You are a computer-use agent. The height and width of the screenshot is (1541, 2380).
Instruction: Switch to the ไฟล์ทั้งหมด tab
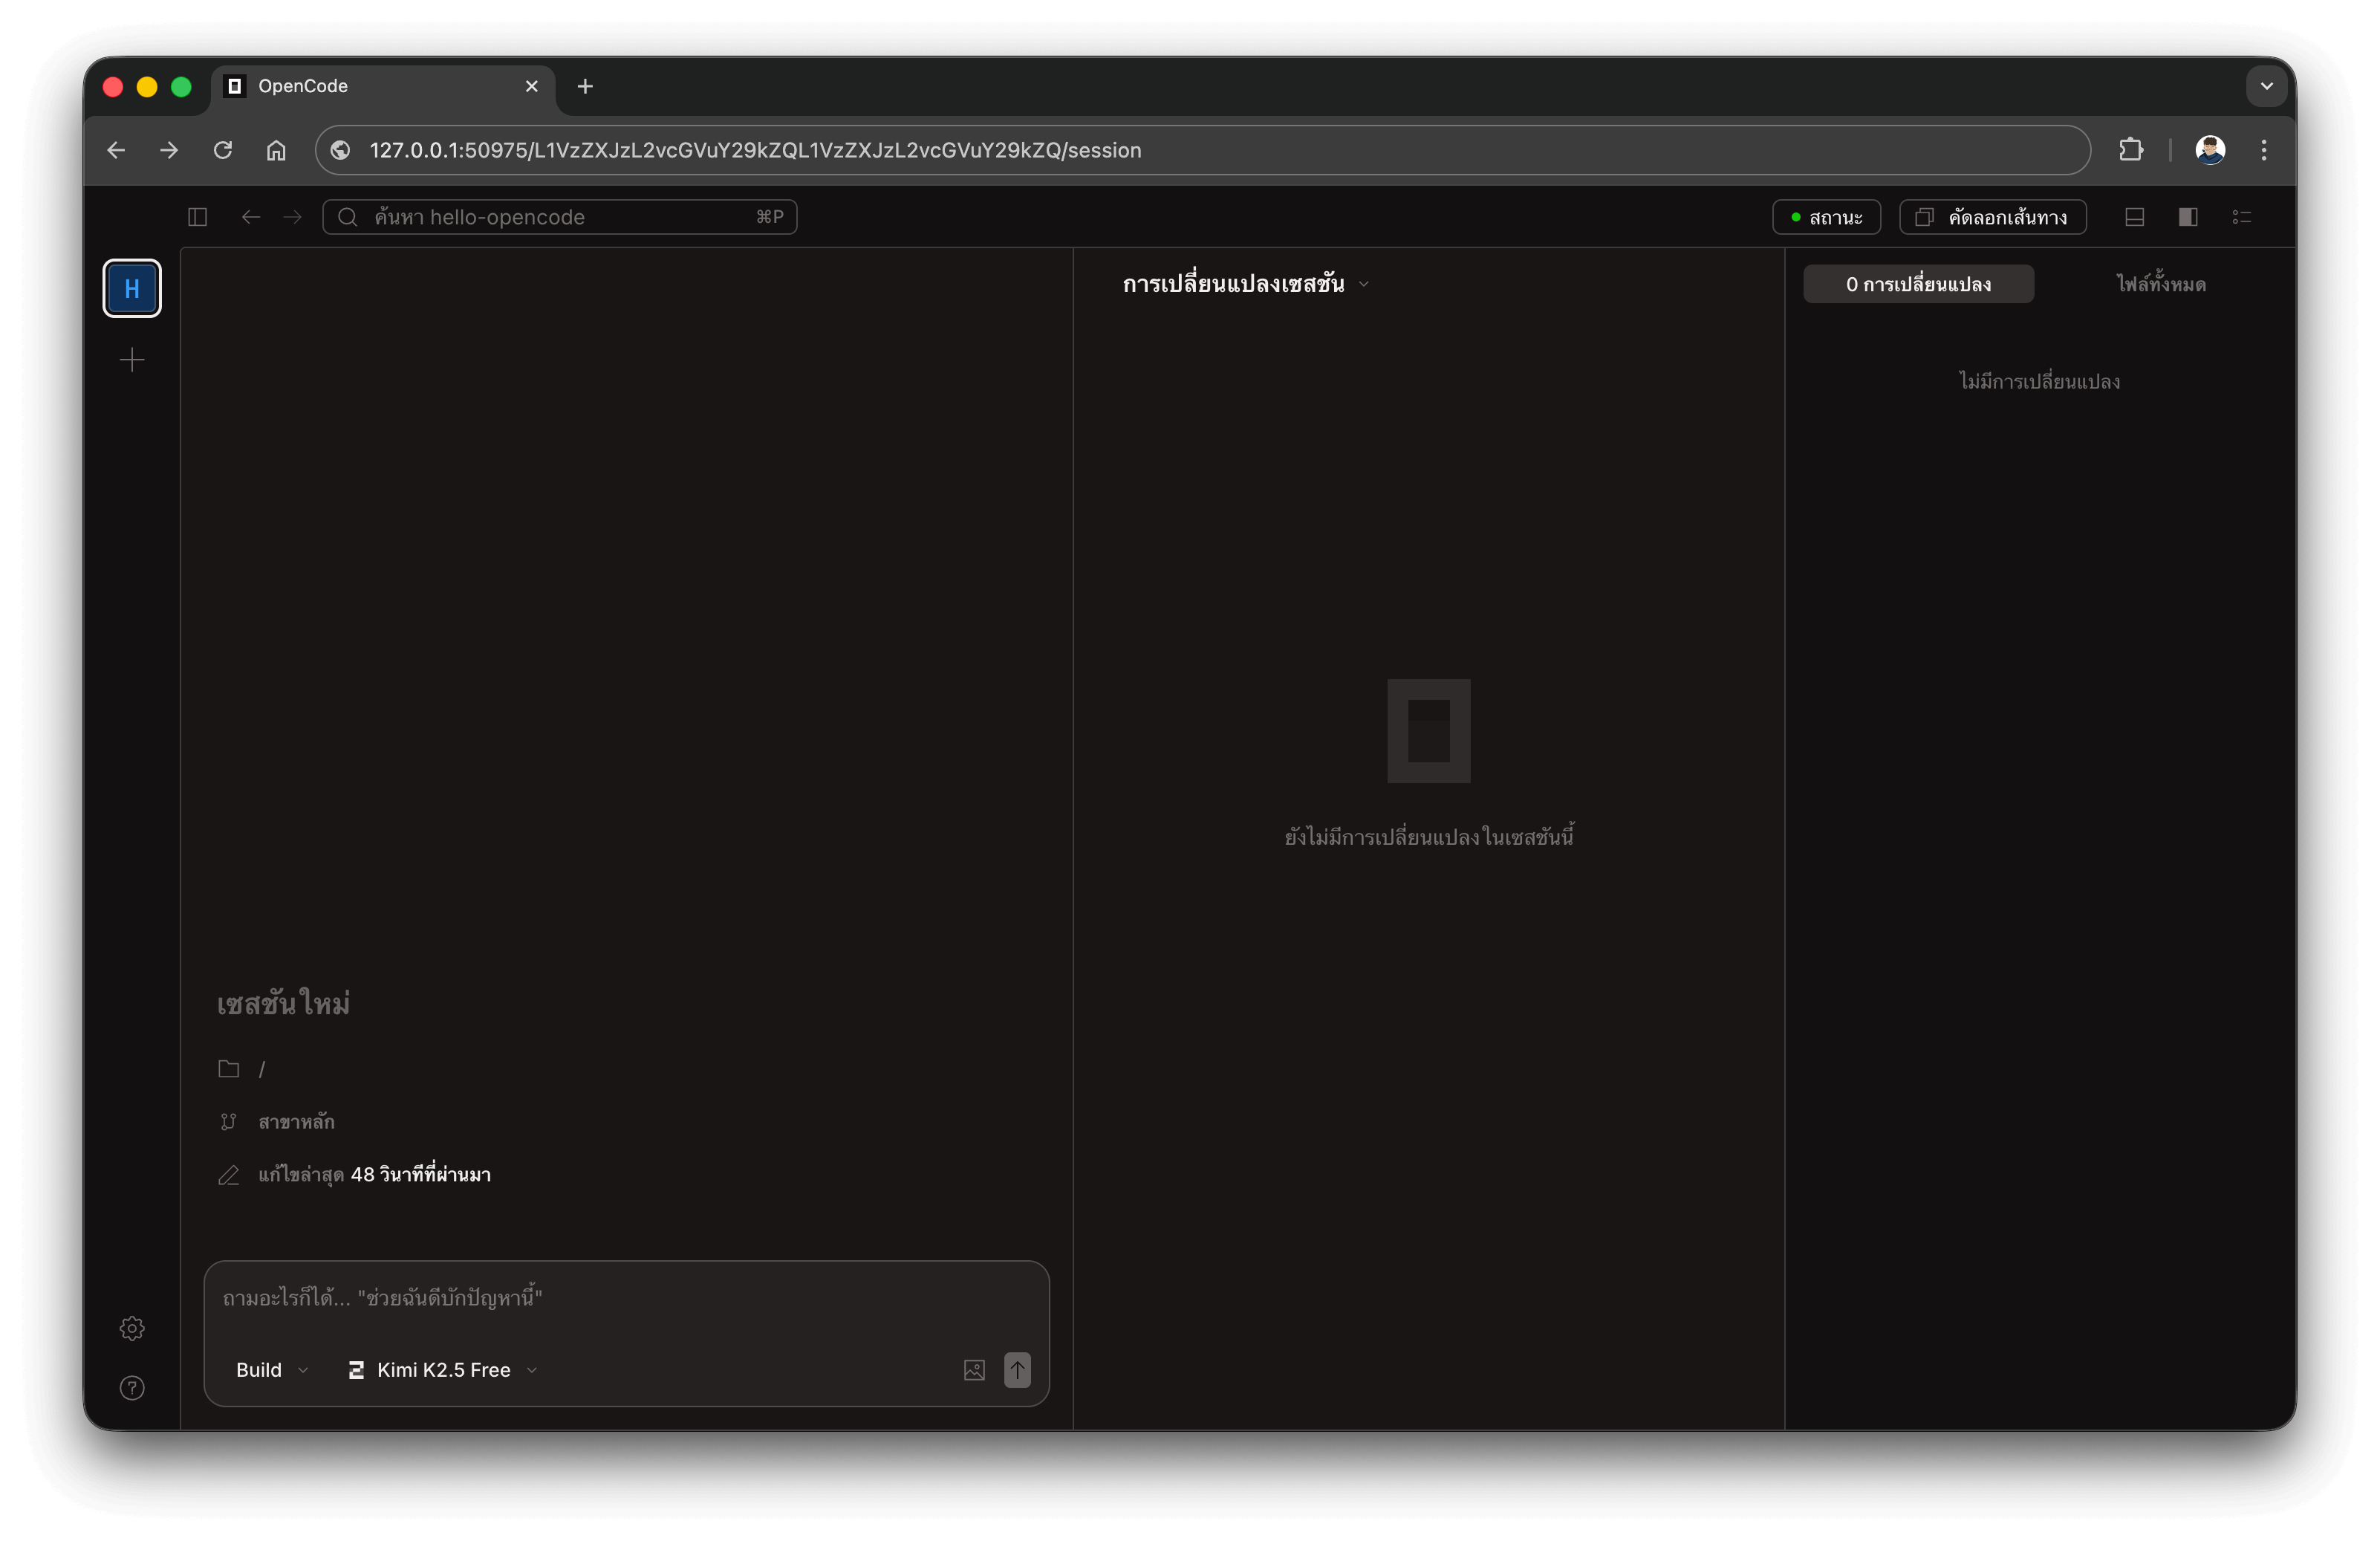coord(2161,284)
